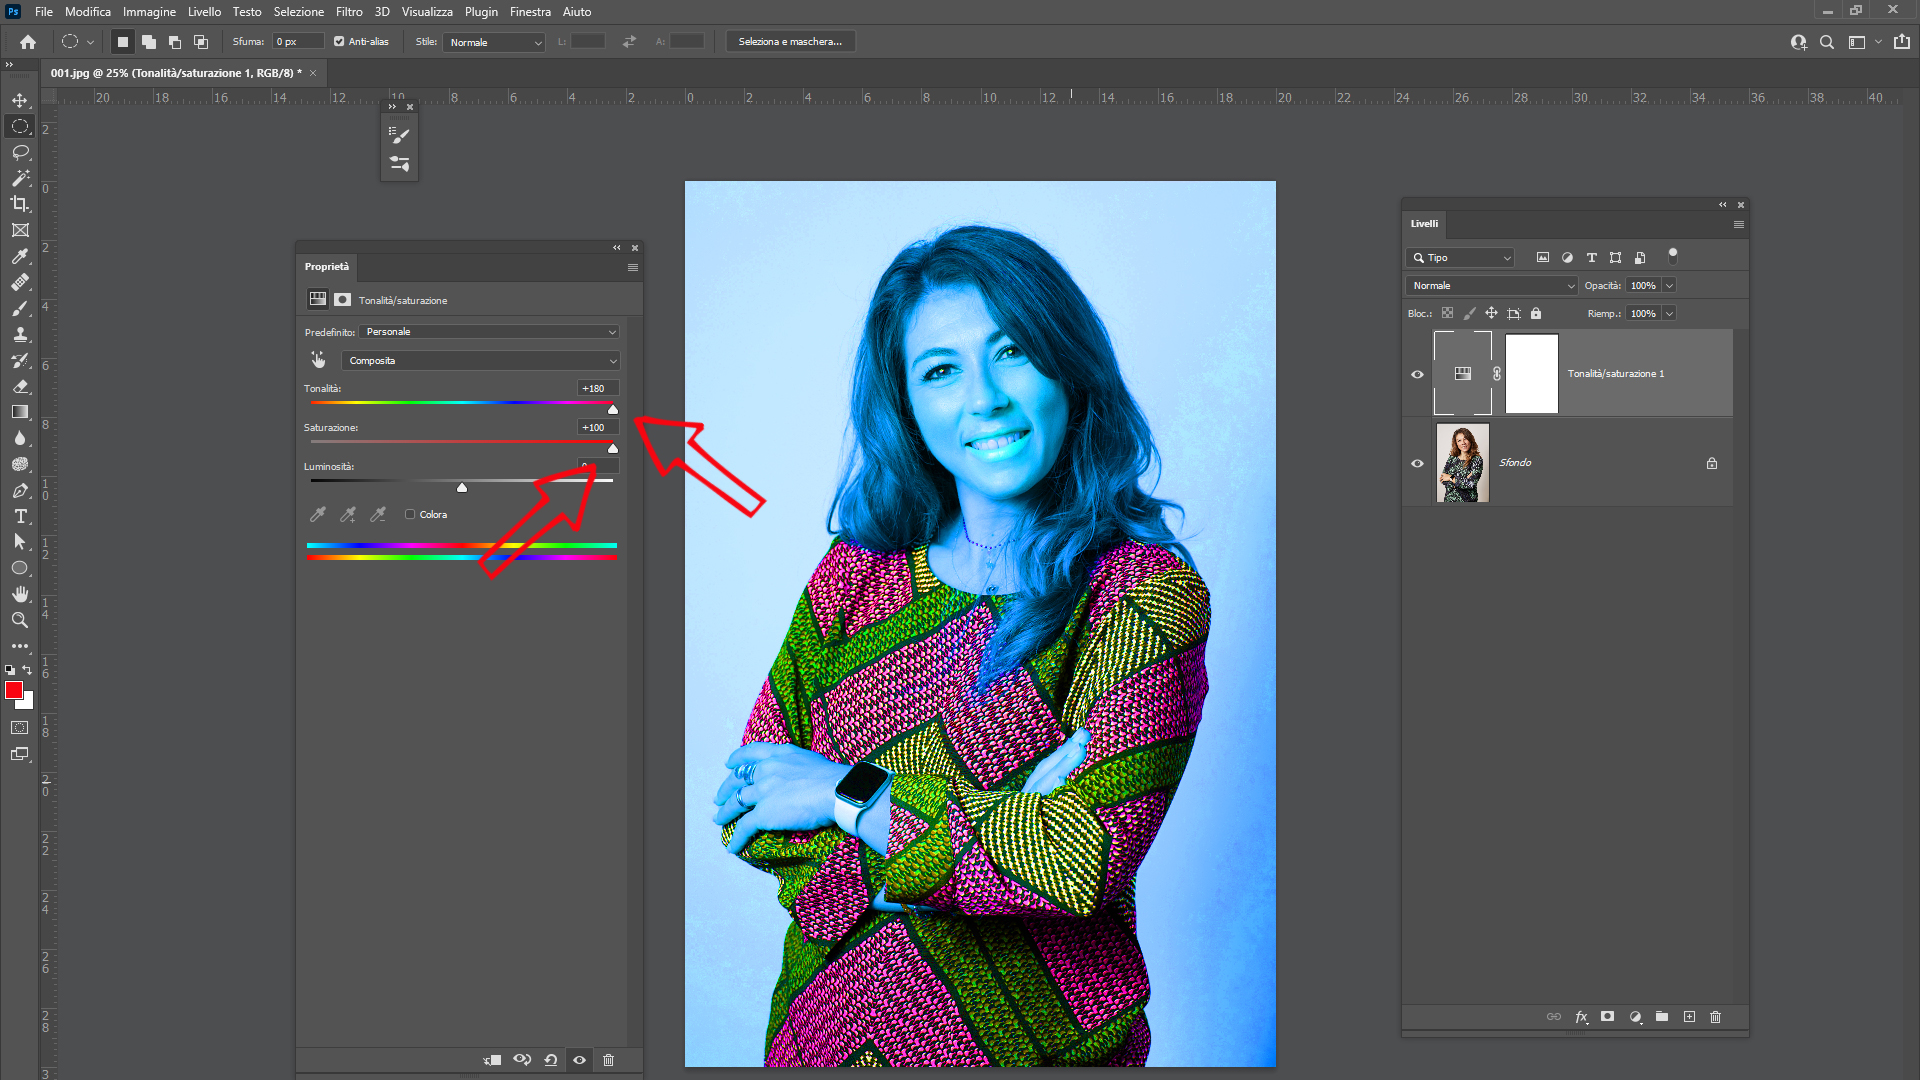1920x1080 pixels.
Task: Click the Luminosità slider handle
Action: tap(462, 488)
